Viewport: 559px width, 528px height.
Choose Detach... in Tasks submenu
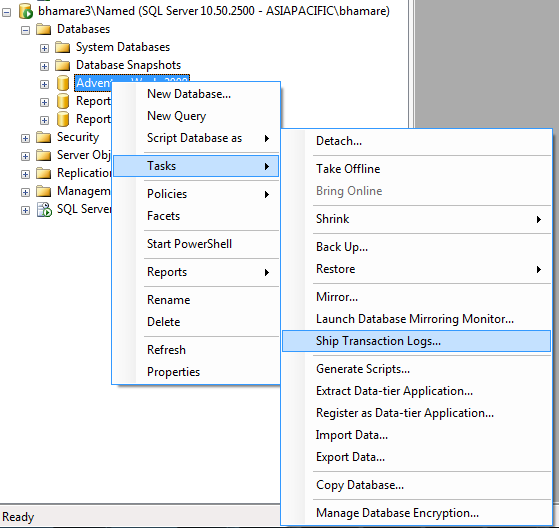click(x=416, y=141)
